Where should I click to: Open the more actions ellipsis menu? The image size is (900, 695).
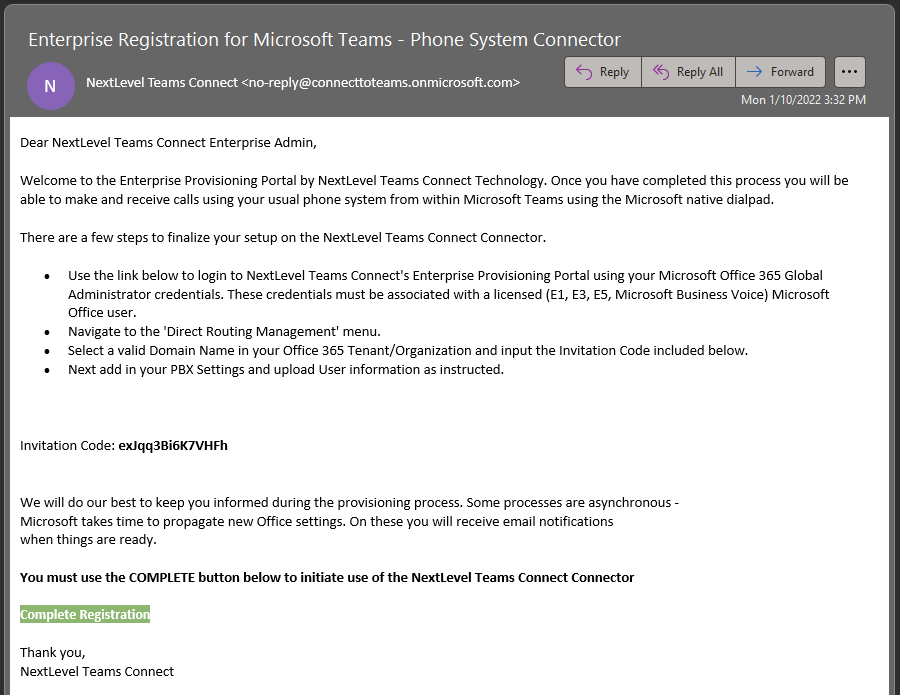click(x=850, y=72)
